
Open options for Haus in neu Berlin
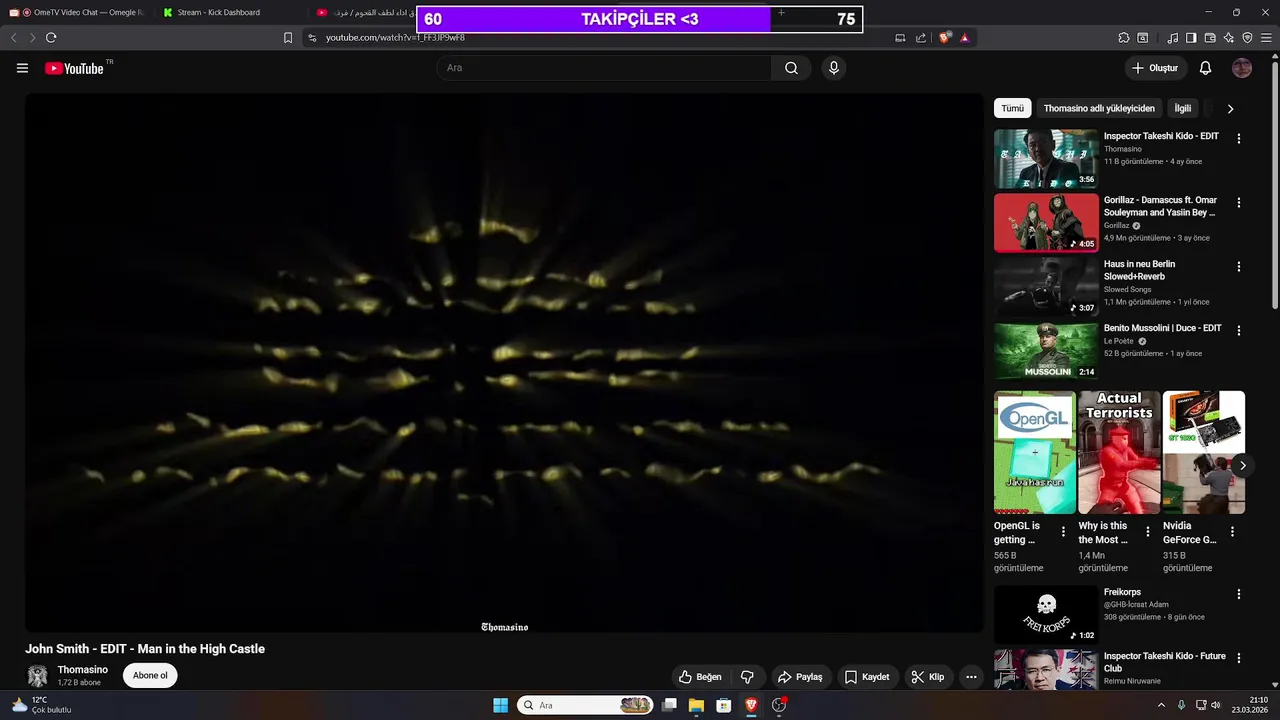tap(1239, 266)
